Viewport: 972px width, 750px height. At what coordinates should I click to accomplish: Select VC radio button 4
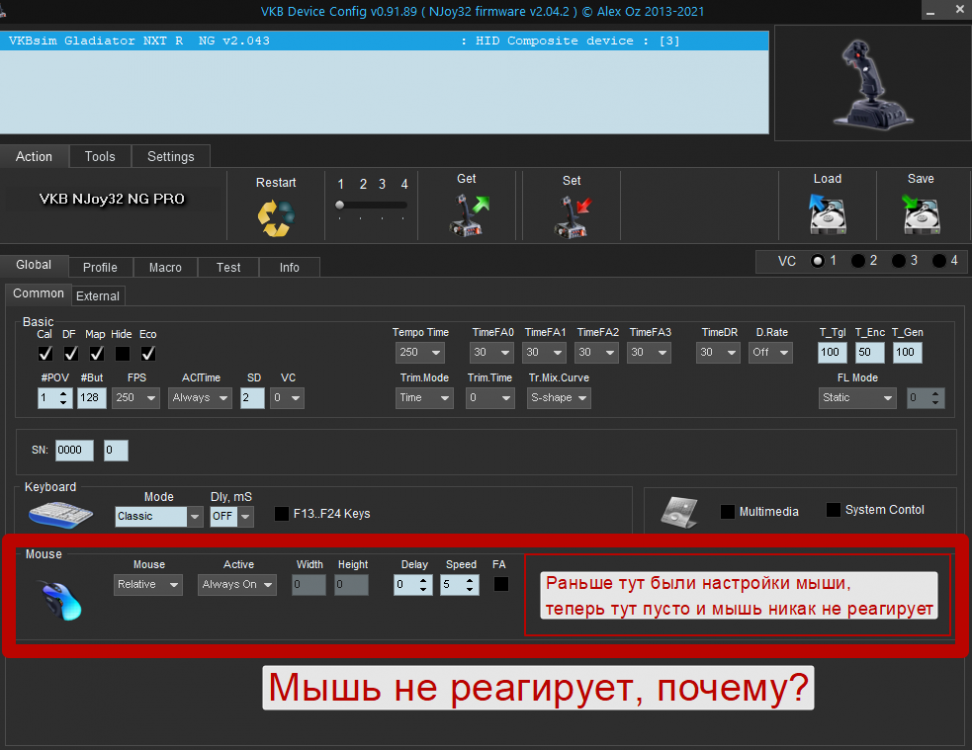(x=939, y=261)
